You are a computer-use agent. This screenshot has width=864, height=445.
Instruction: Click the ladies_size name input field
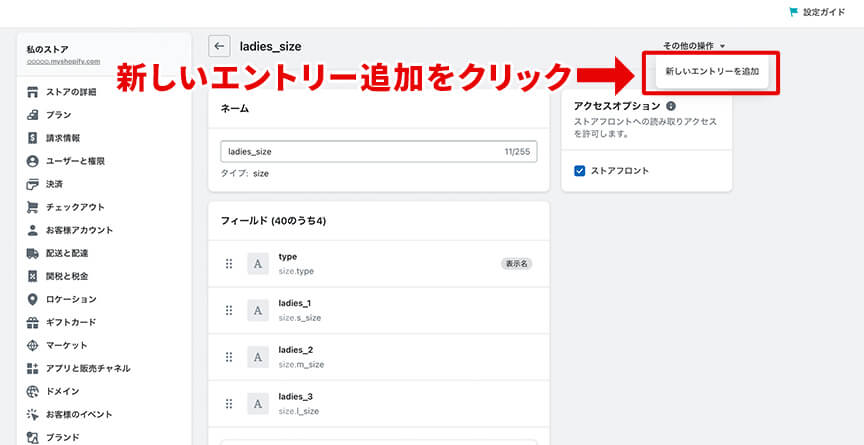[x=379, y=151]
